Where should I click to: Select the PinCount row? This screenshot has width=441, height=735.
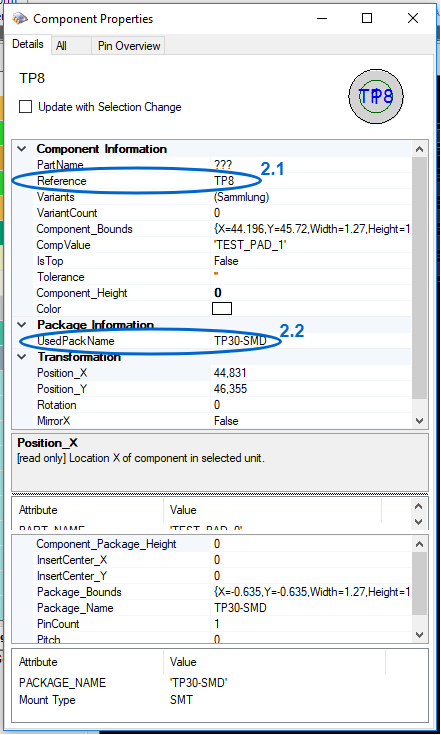[224, 623]
